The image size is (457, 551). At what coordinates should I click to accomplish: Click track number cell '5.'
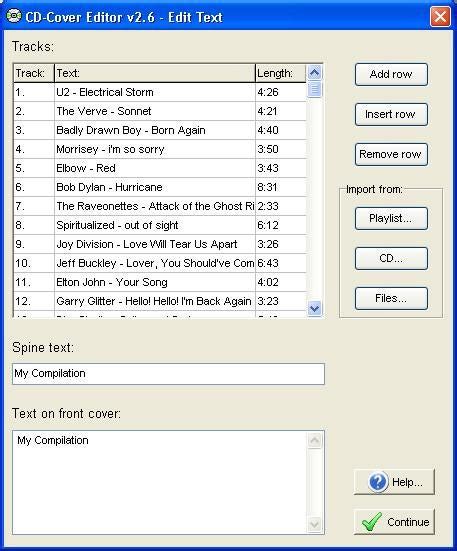pos(34,168)
